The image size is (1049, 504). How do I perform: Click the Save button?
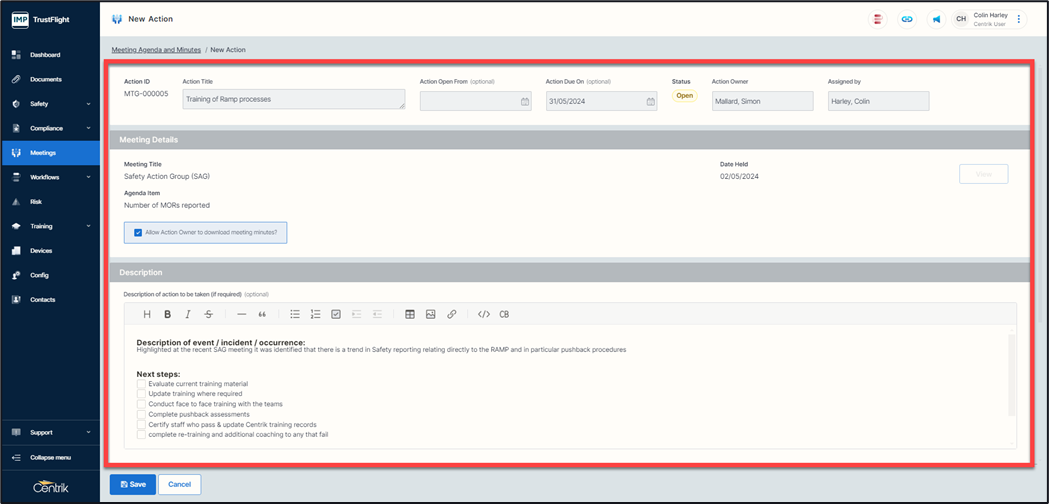pos(132,484)
